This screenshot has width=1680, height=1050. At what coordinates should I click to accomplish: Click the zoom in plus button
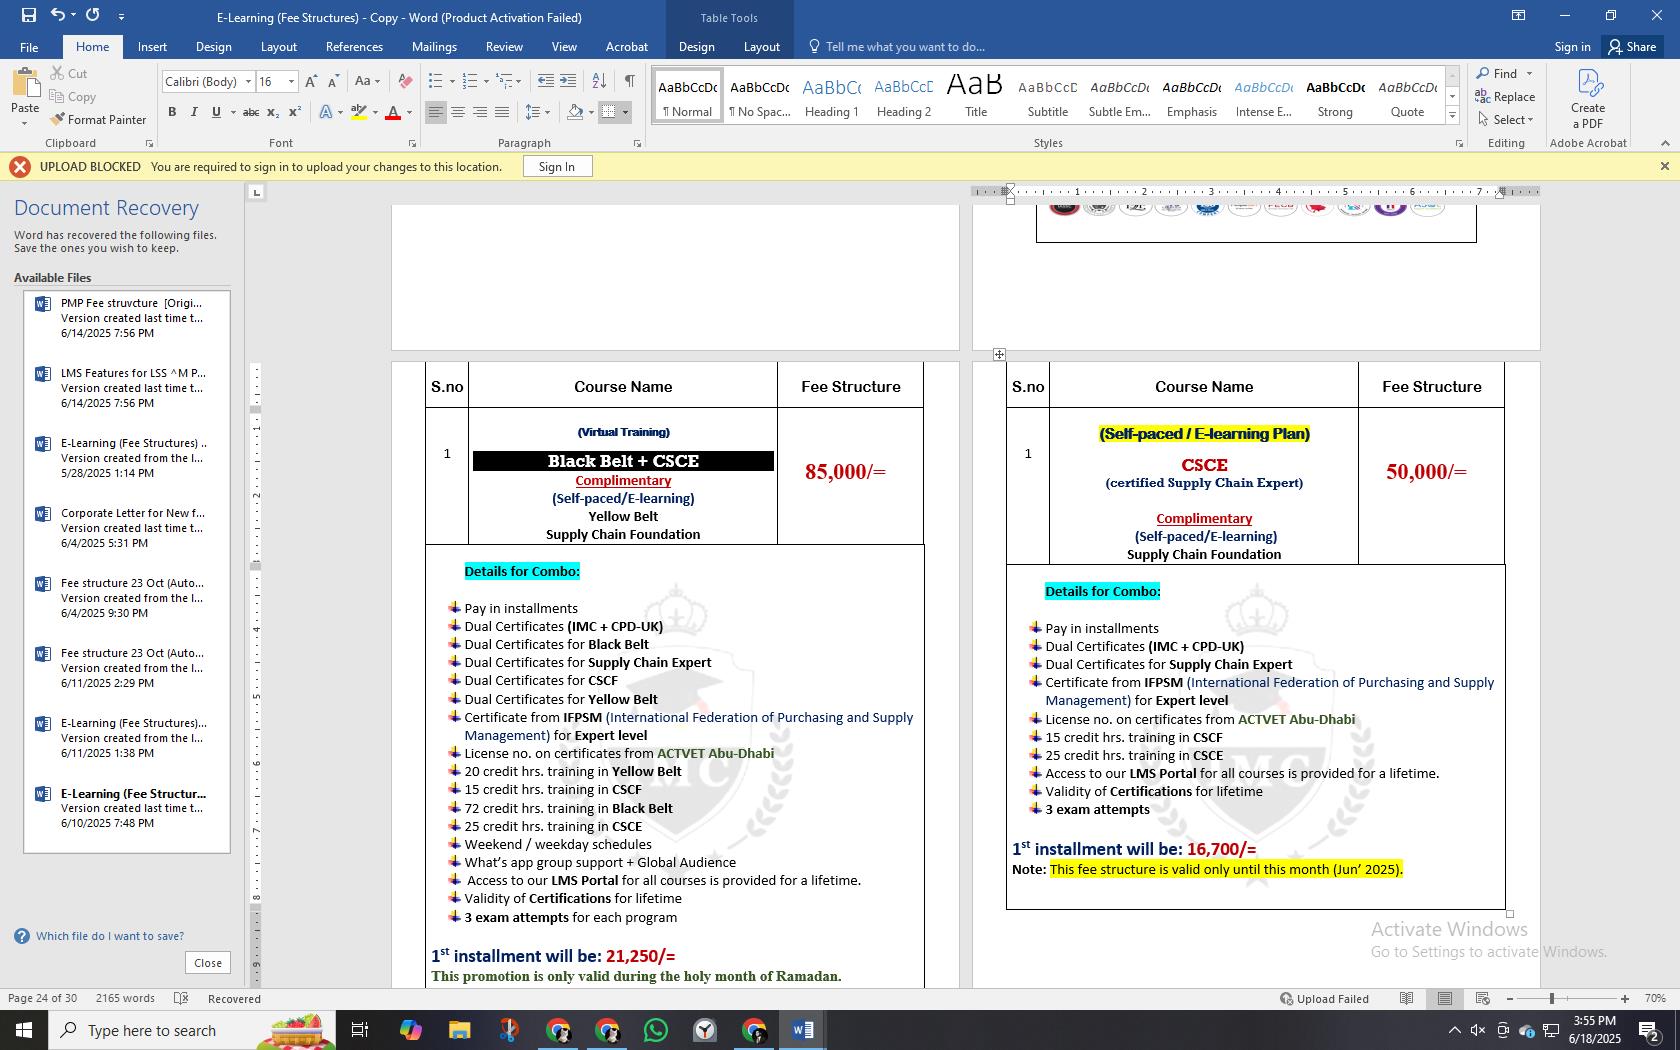(x=1625, y=998)
